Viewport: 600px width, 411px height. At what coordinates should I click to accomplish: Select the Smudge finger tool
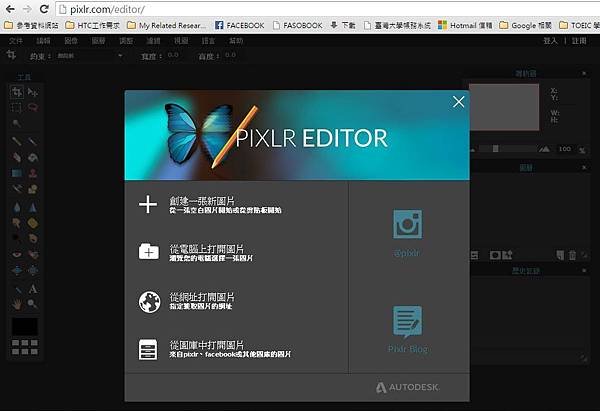tap(16, 223)
